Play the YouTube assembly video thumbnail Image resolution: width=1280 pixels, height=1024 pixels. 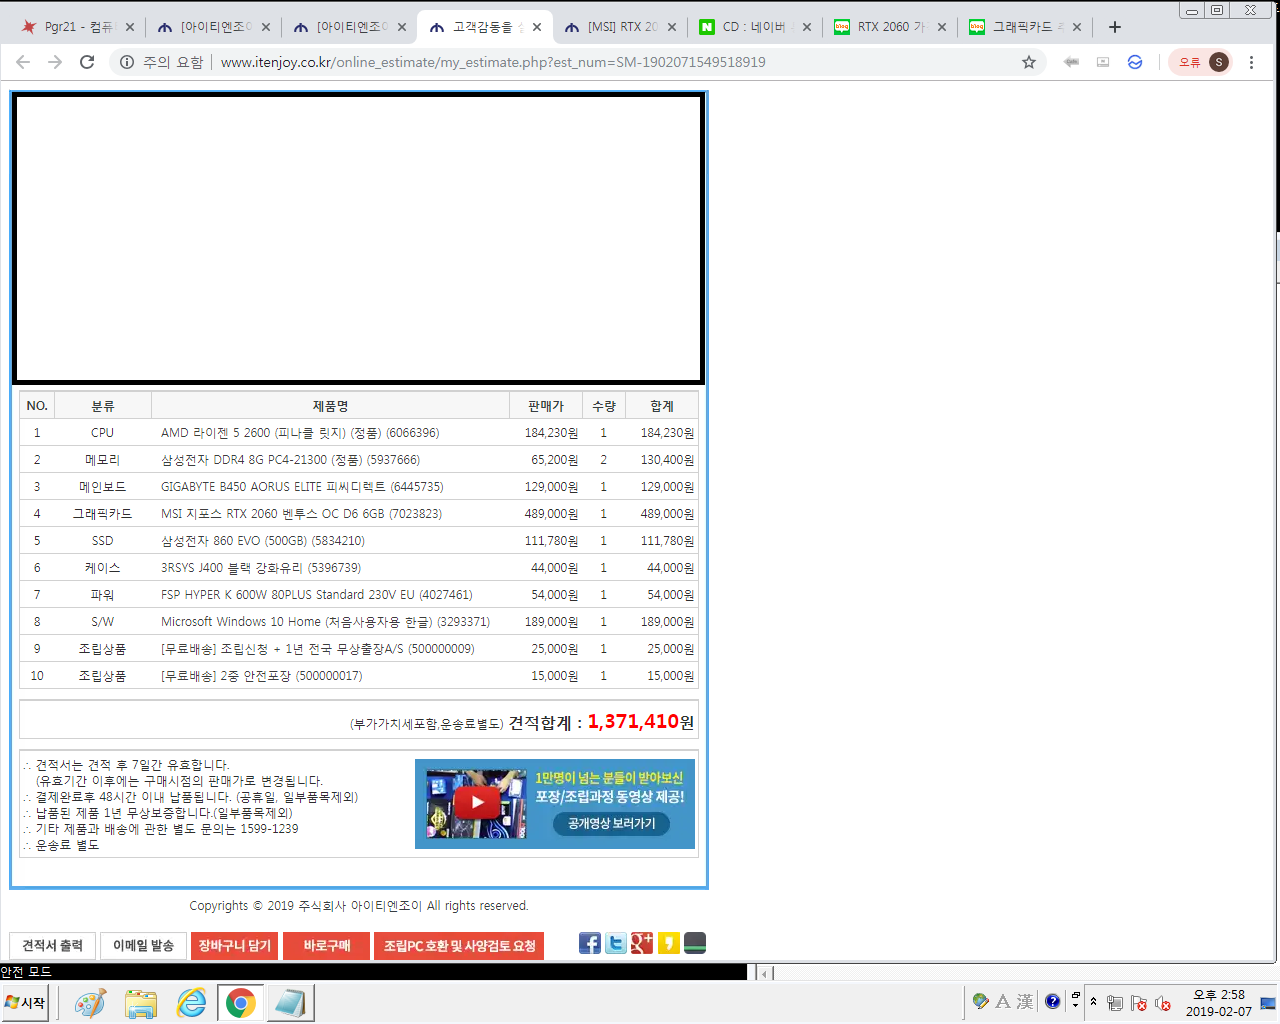point(477,803)
